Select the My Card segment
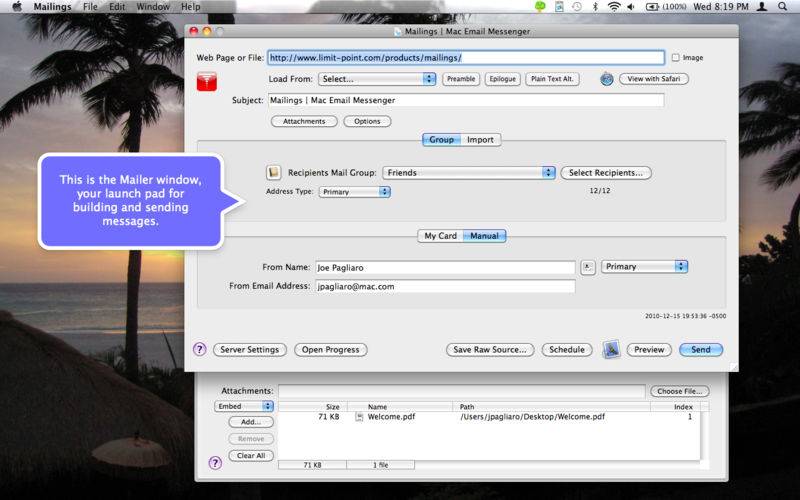Screen dimensions: 800x500 [440, 236]
